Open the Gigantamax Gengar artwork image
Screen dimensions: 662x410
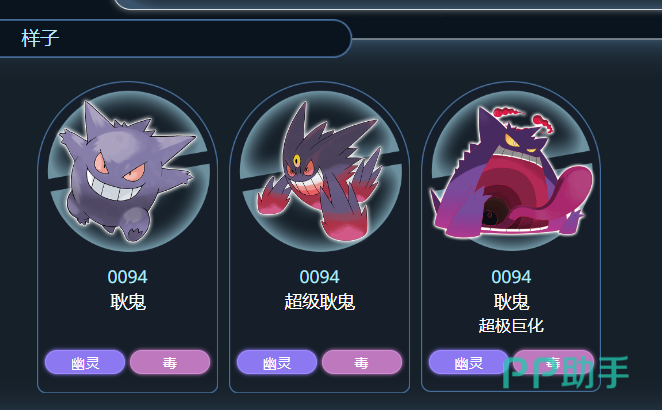(x=511, y=171)
